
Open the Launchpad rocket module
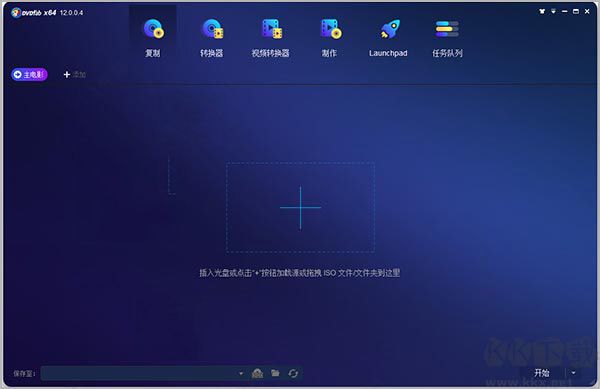(388, 38)
